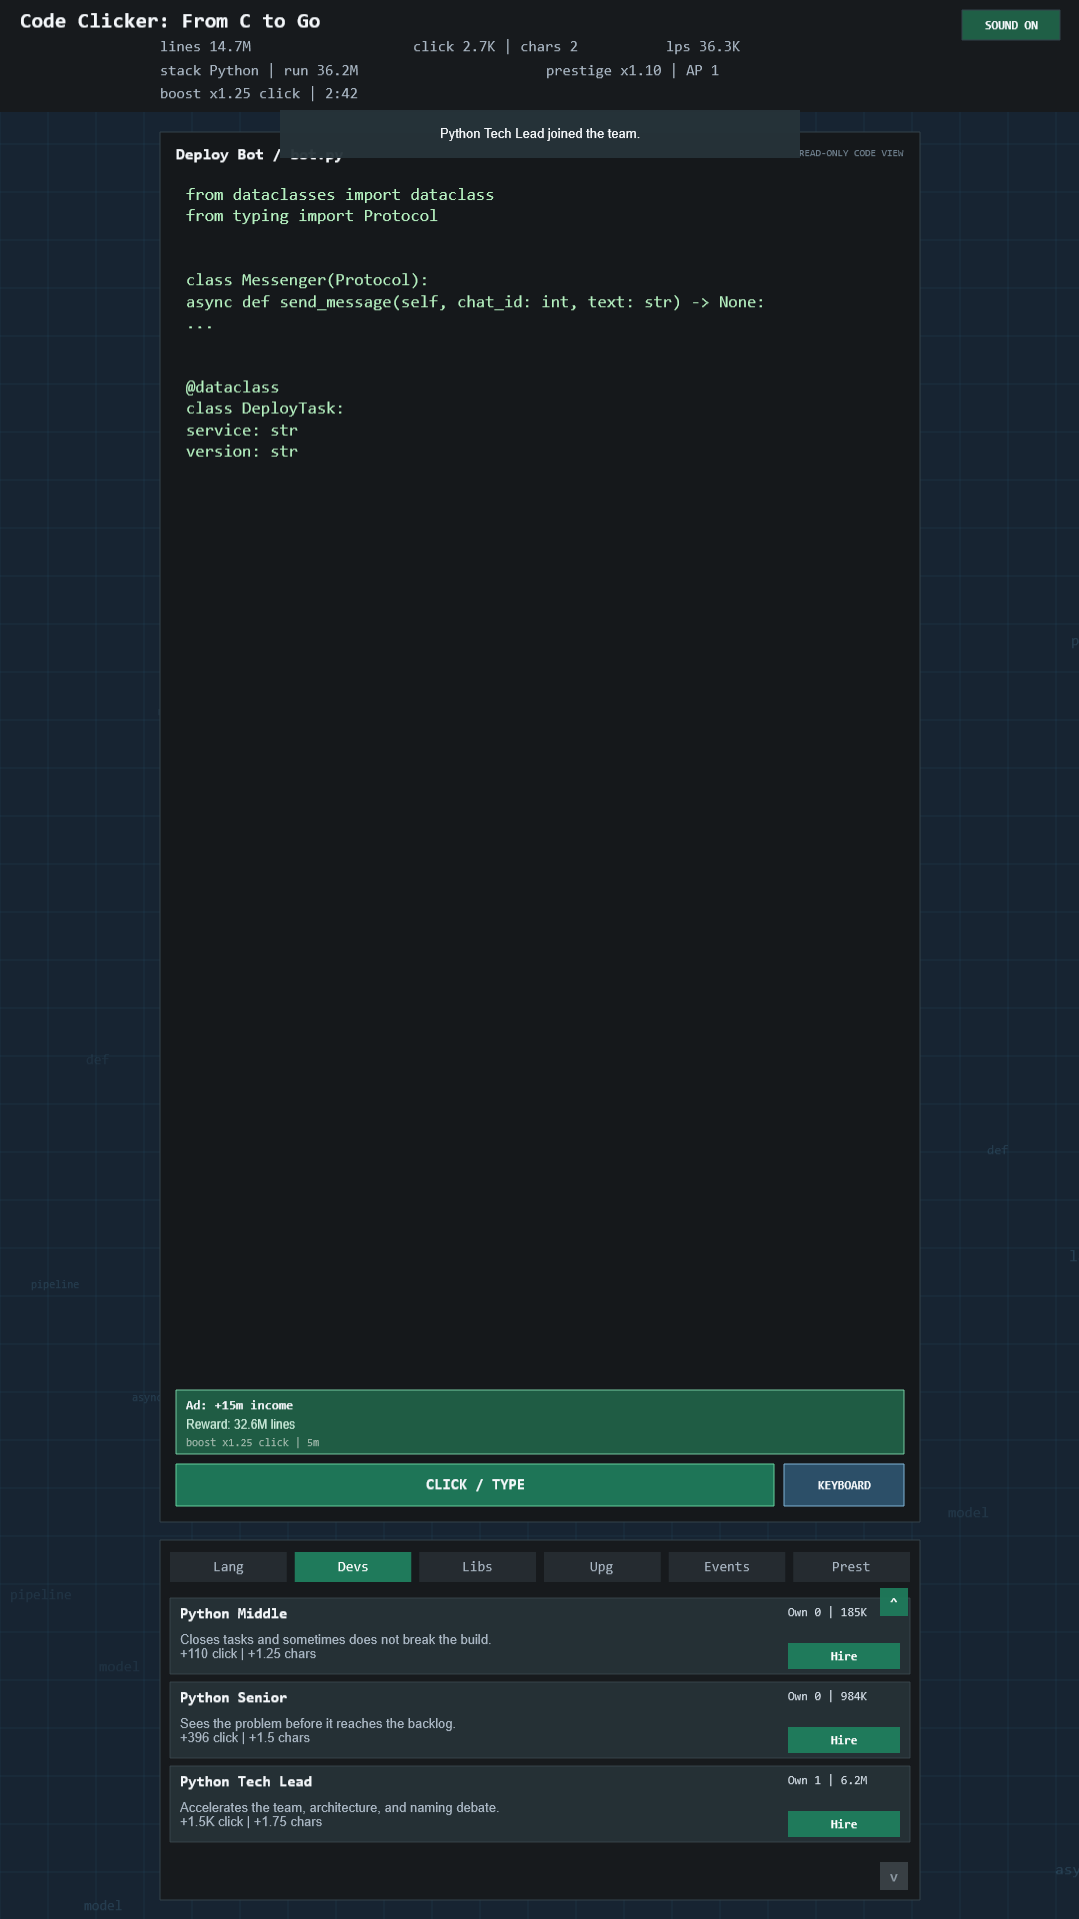Image resolution: width=1079 pixels, height=1919 pixels.
Task: Click the '+110 click | +1.25 chars' stat
Action: point(248,1654)
